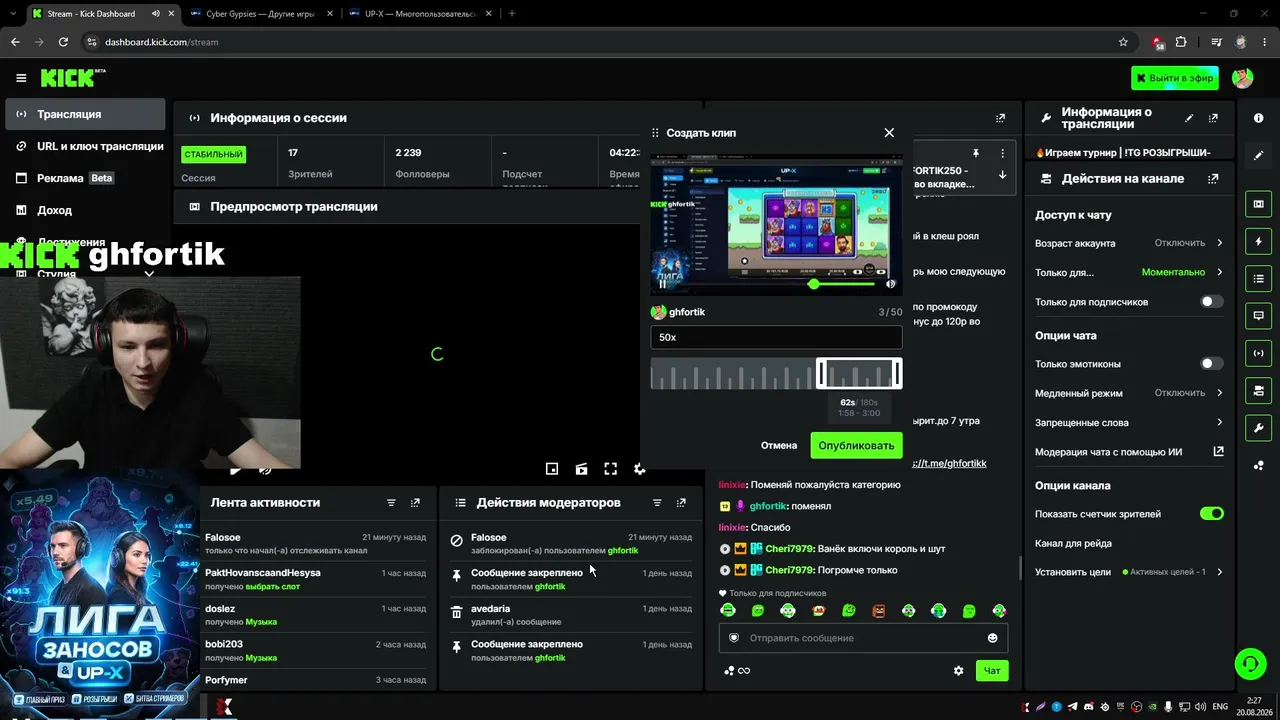The height and width of the screenshot is (720, 1280).
Task: Open Модерация чата с помощью ИИ link
Action: coord(1129,452)
